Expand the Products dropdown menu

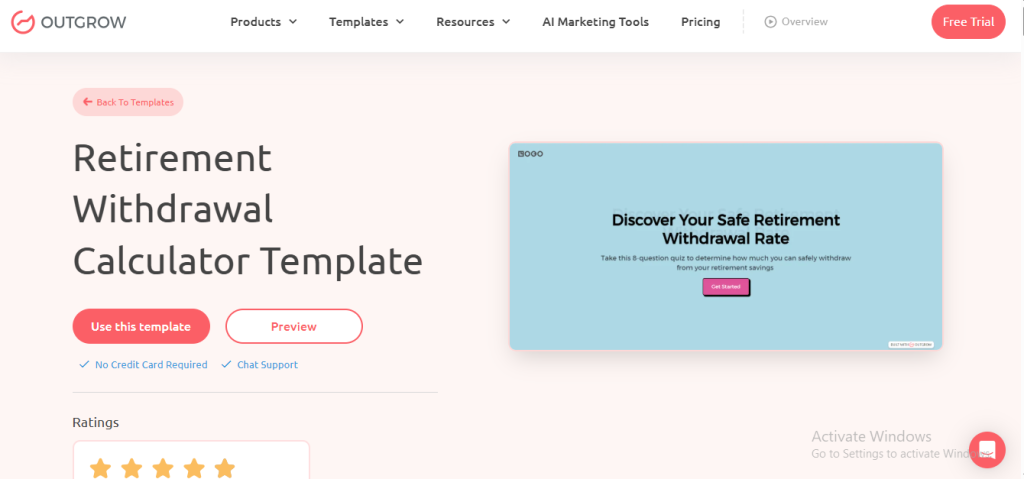click(x=263, y=22)
